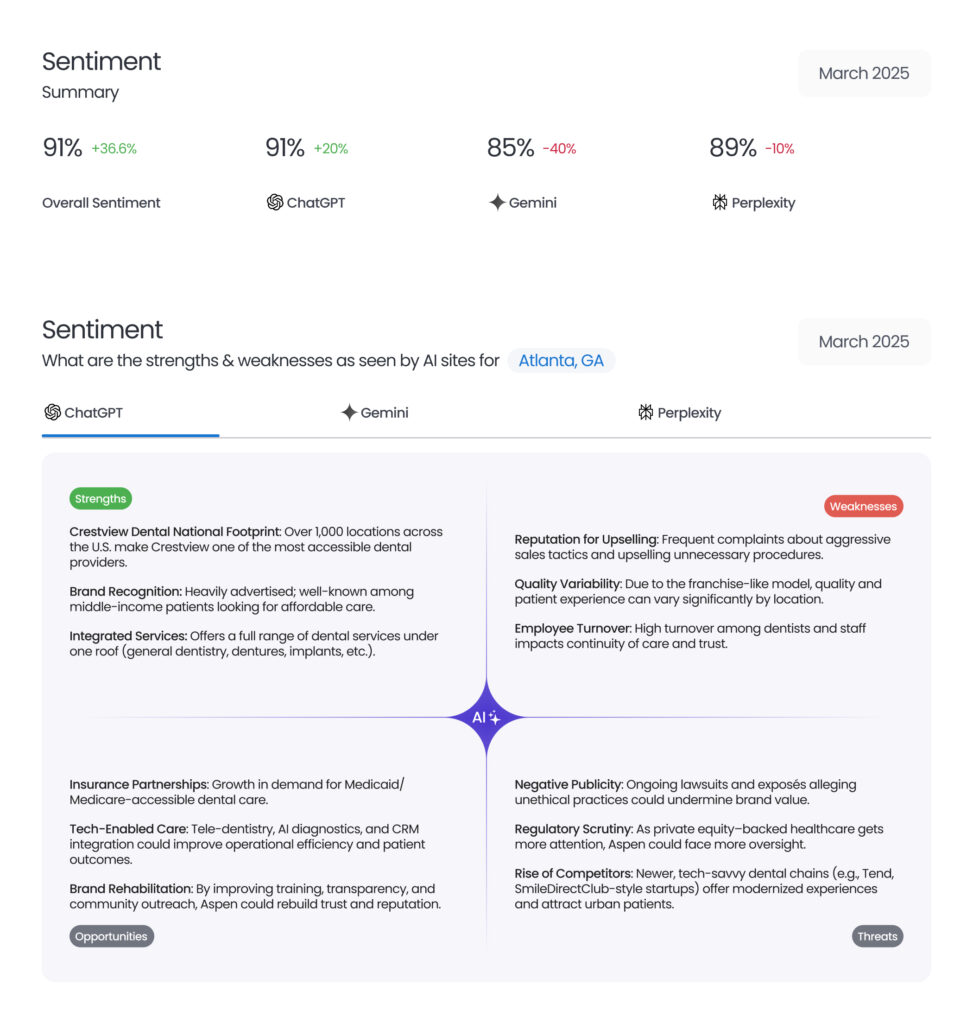Click the Perplexity icon beside the 89% score
This screenshot has width=973, height=1024.
point(720,202)
